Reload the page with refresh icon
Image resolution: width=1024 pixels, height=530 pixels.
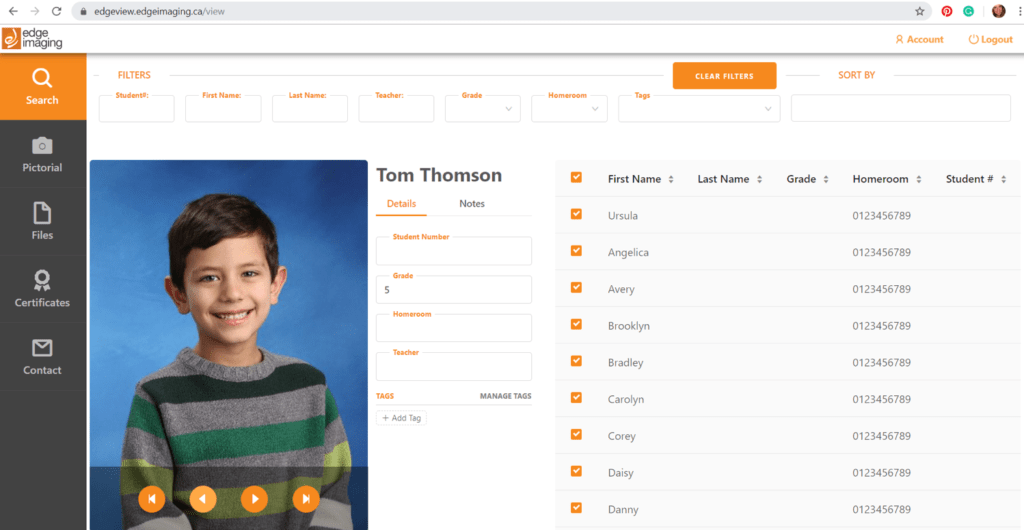pos(57,11)
